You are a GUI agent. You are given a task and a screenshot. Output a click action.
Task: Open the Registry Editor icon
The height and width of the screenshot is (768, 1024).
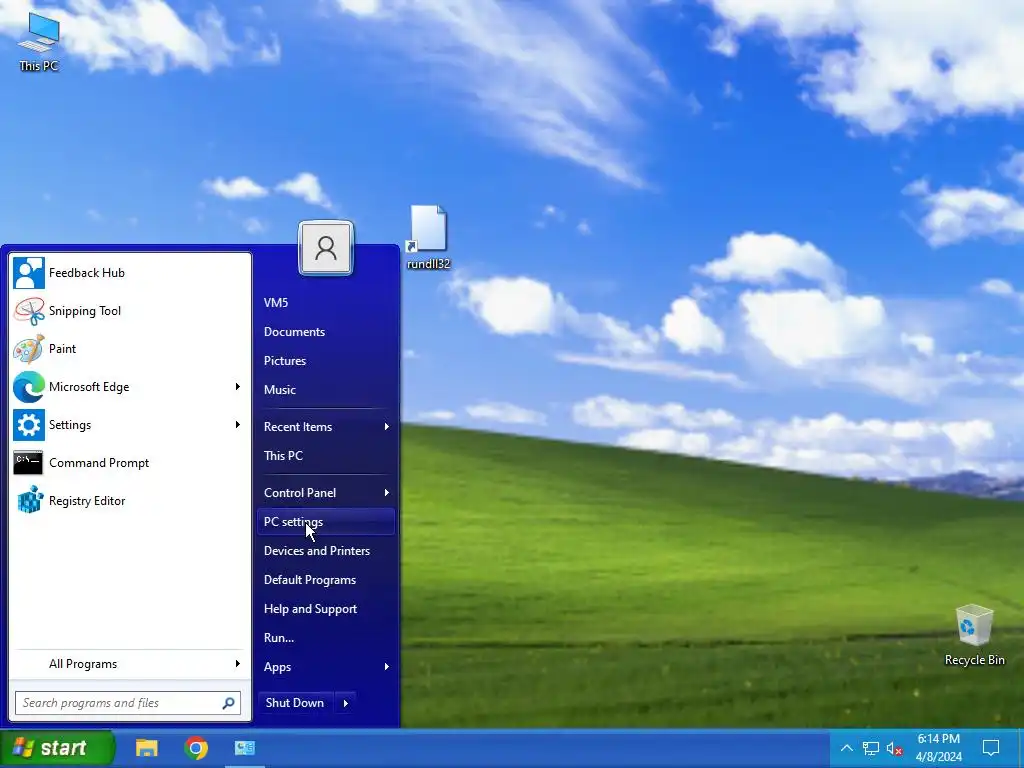coord(29,500)
